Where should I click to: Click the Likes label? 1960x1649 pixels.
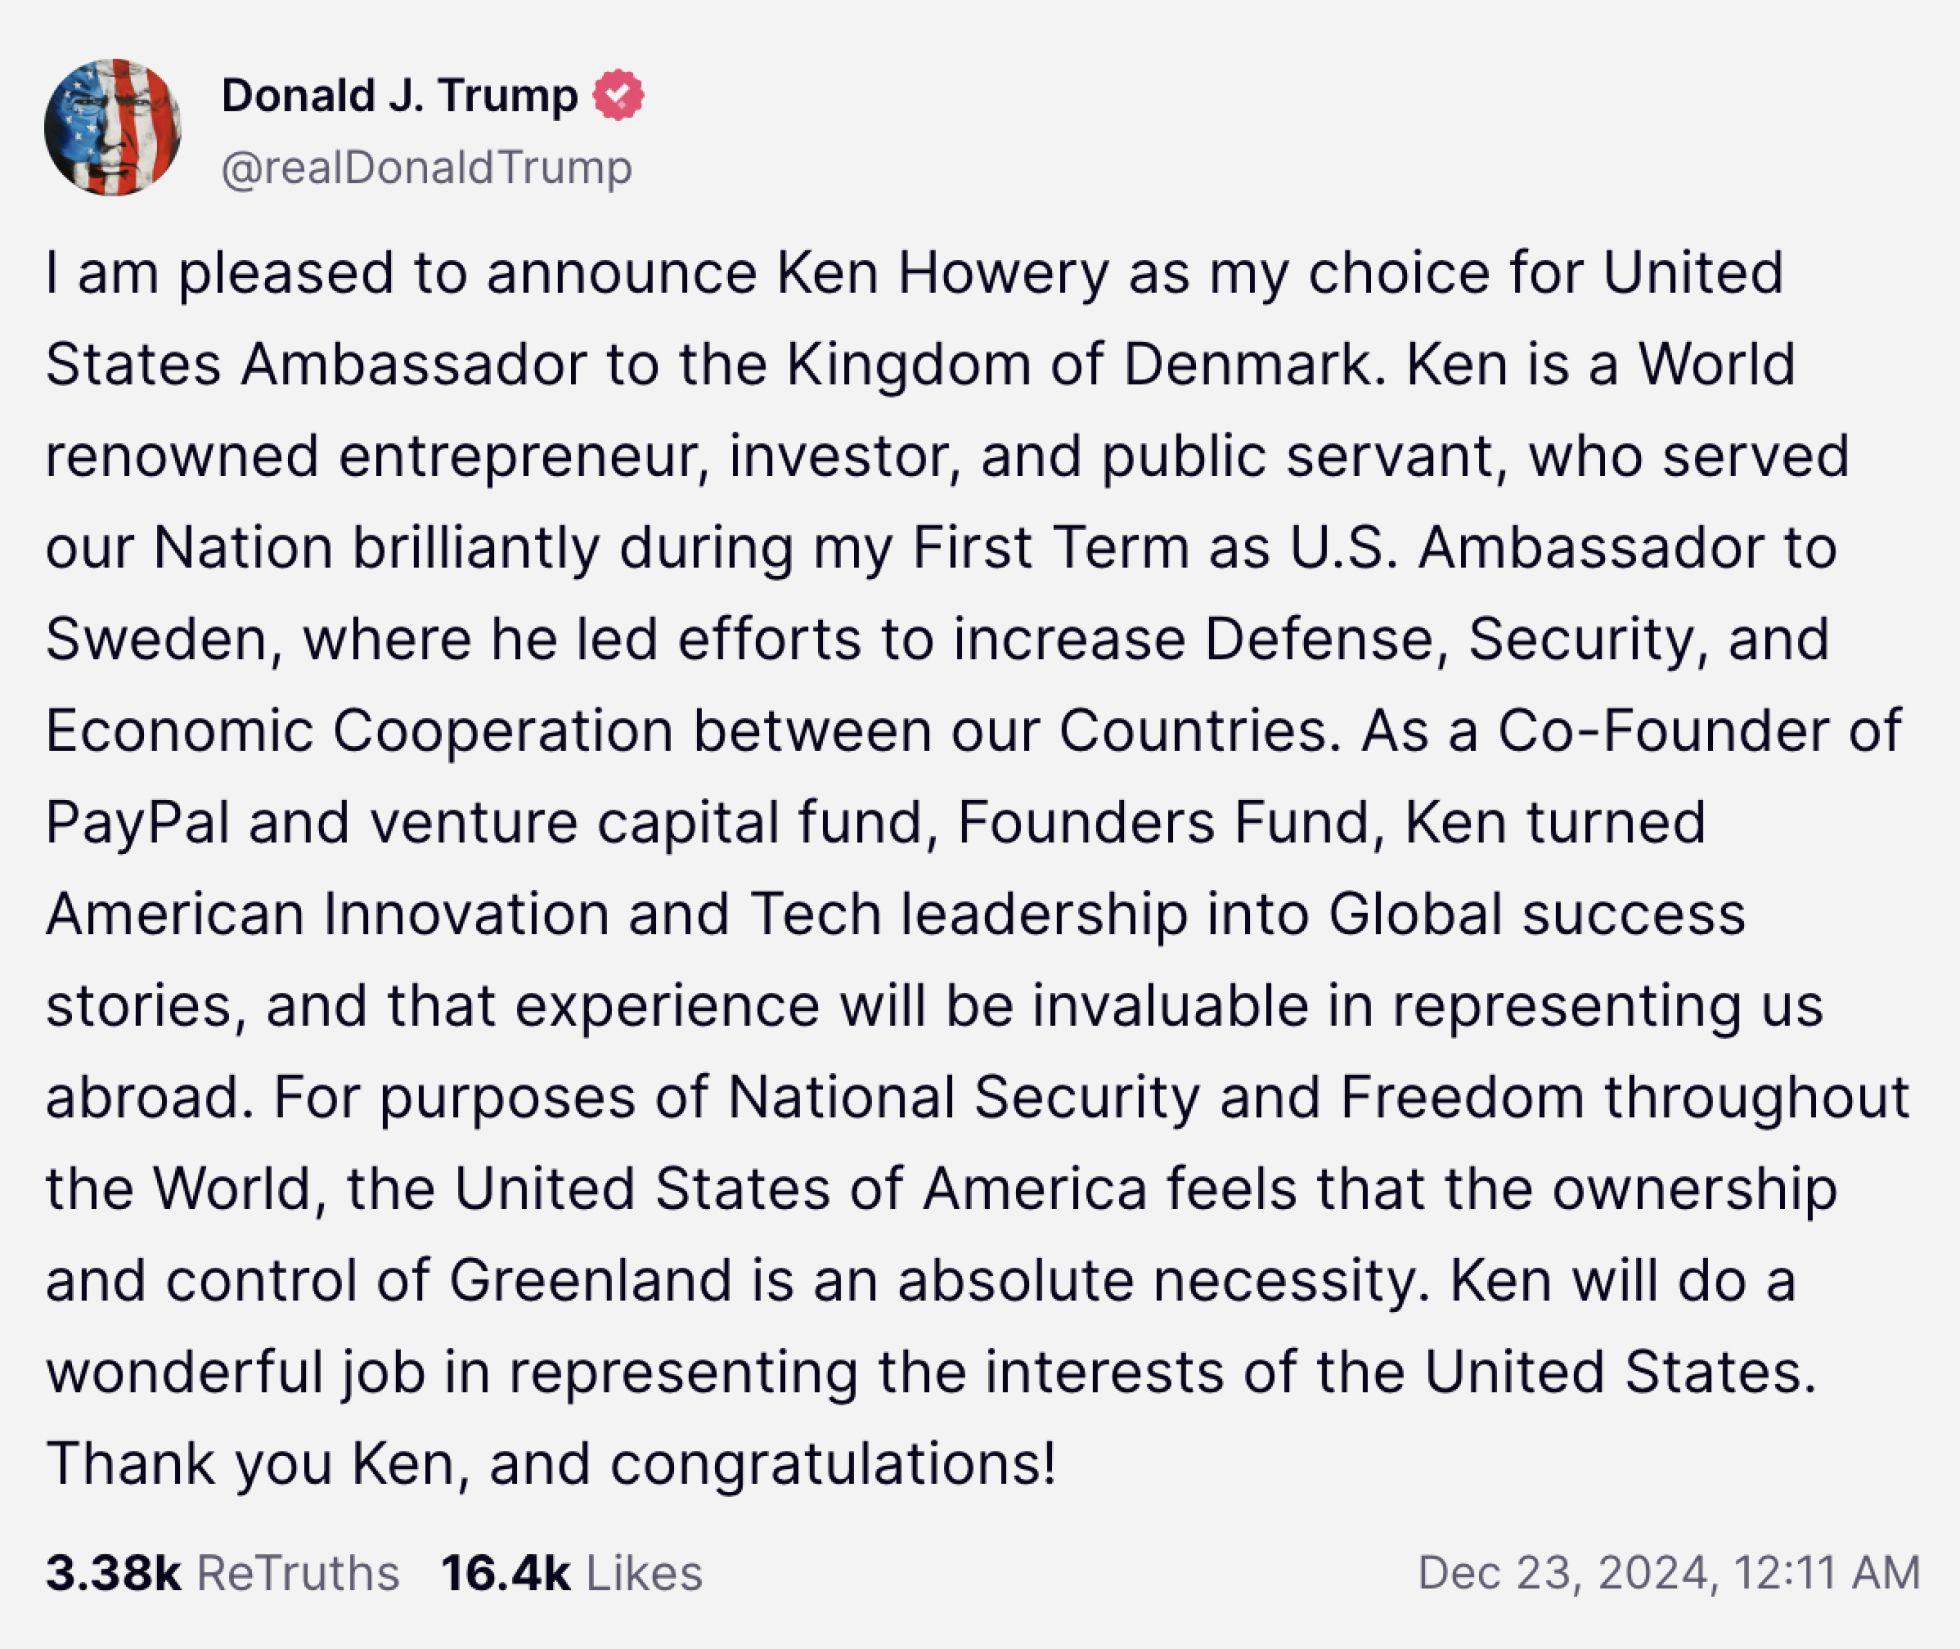point(644,1572)
